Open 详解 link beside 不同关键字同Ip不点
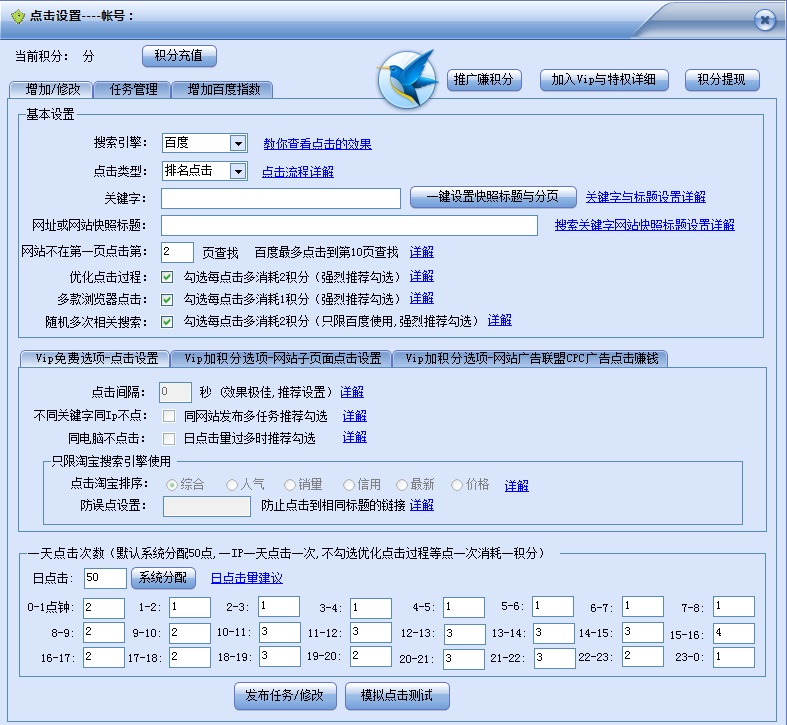787x725 pixels. pos(354,416)
